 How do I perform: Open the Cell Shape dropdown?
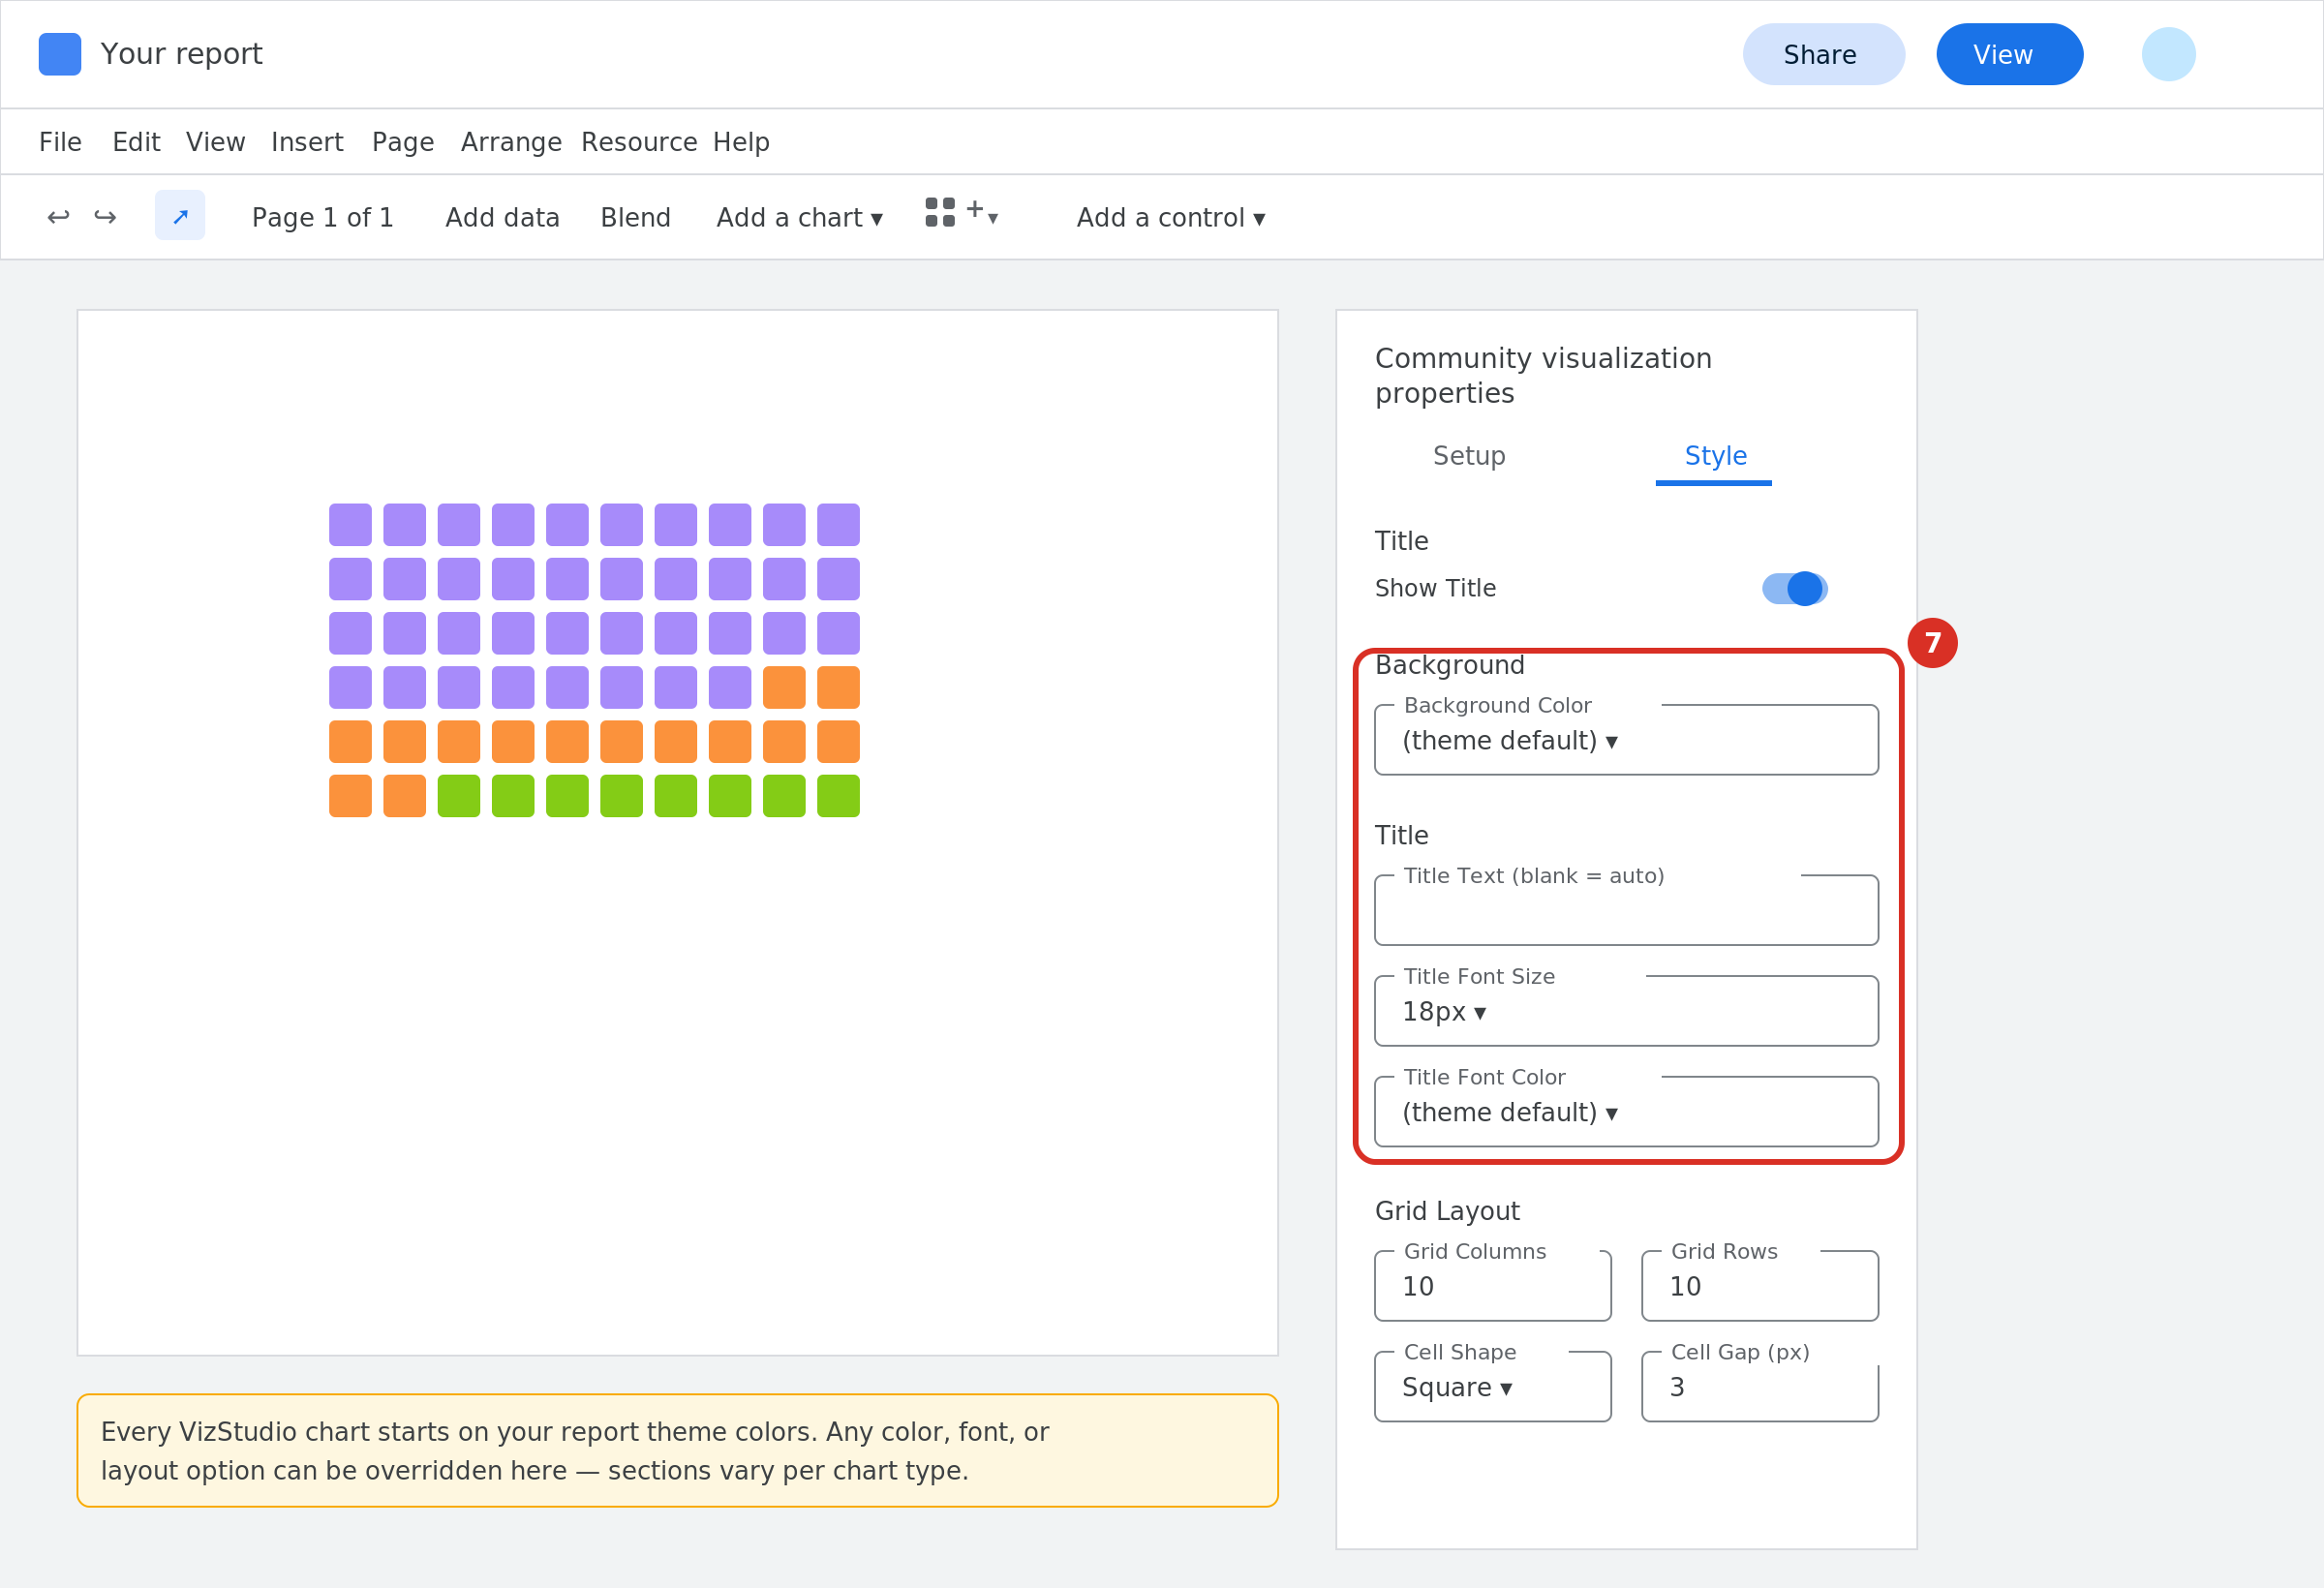click(1493, 1387)
